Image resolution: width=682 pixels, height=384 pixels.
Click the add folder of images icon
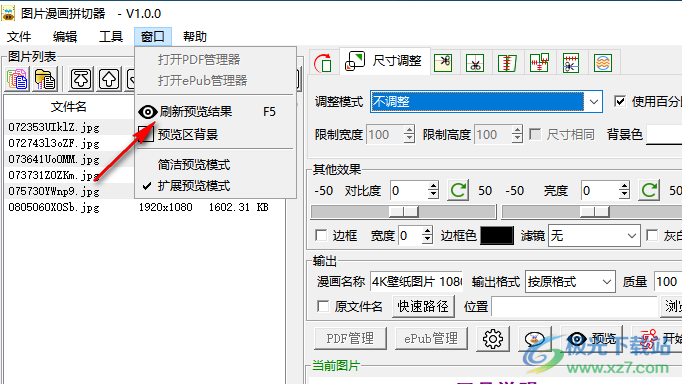(45, 79)
